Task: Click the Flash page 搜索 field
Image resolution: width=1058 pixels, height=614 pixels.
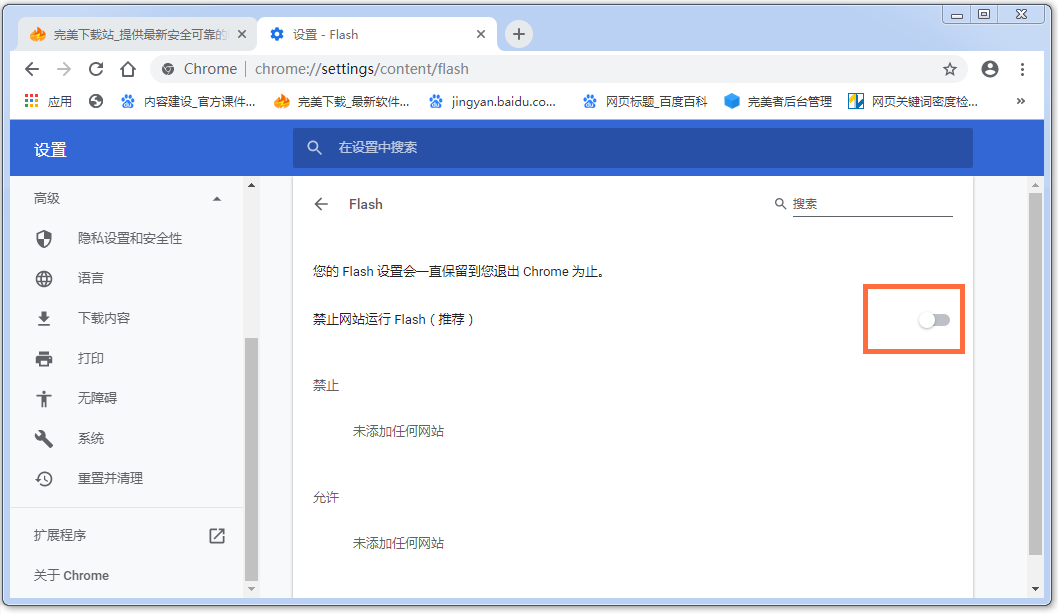Action: tap(872, 204)
